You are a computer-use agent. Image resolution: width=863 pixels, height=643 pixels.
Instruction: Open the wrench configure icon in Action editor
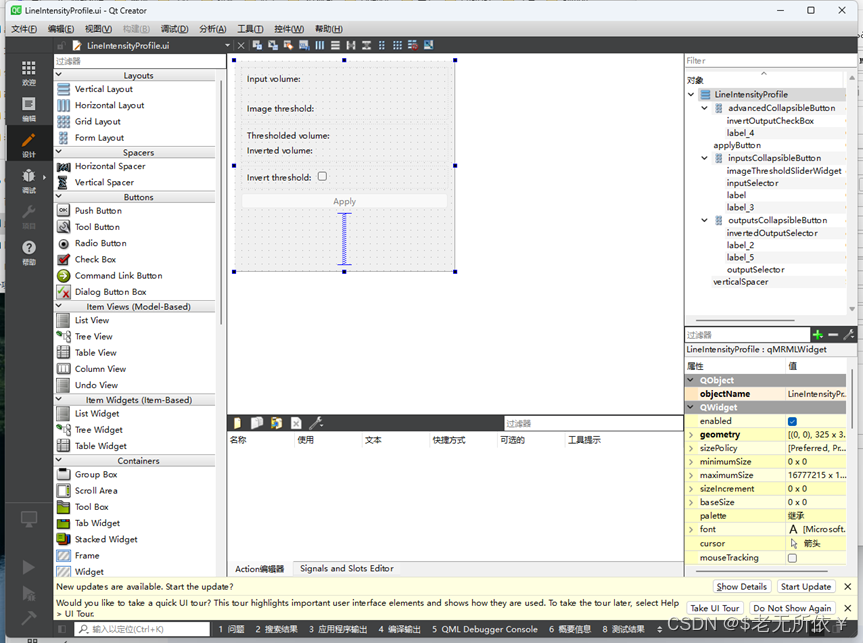tap(316, 423)
